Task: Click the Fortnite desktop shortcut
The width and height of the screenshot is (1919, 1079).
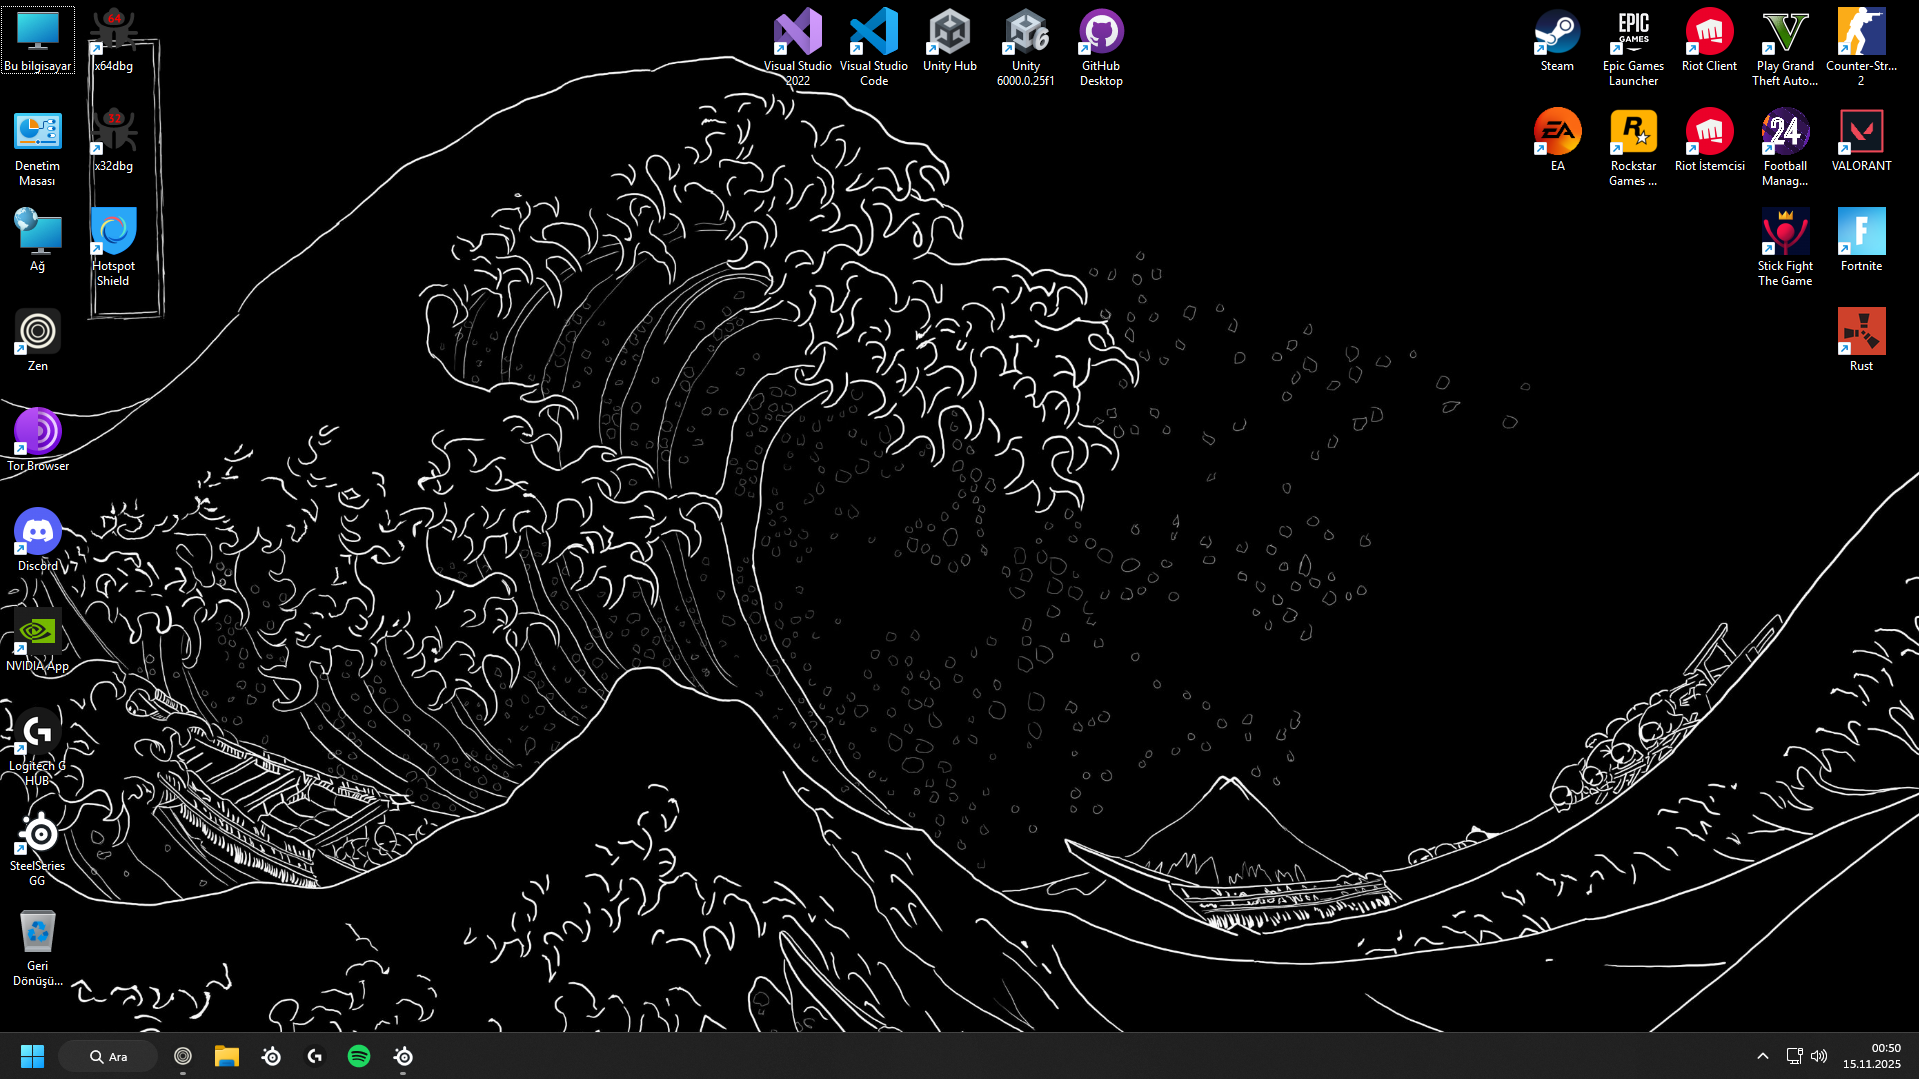Action: click(x=1861, y=240)
